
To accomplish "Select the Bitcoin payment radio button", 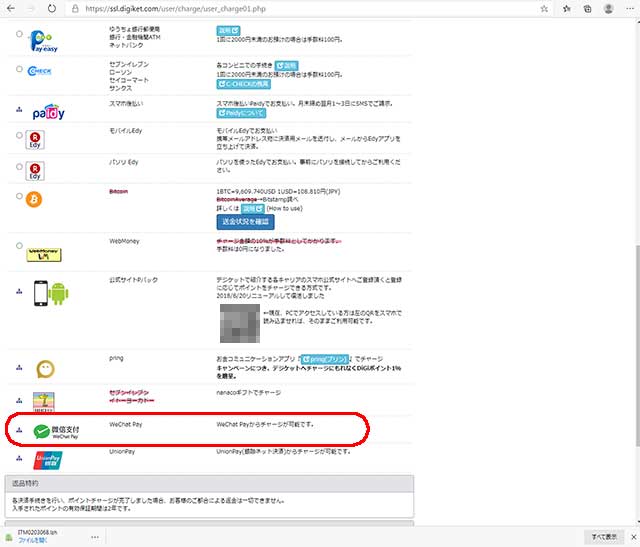I will coord(19,196).
